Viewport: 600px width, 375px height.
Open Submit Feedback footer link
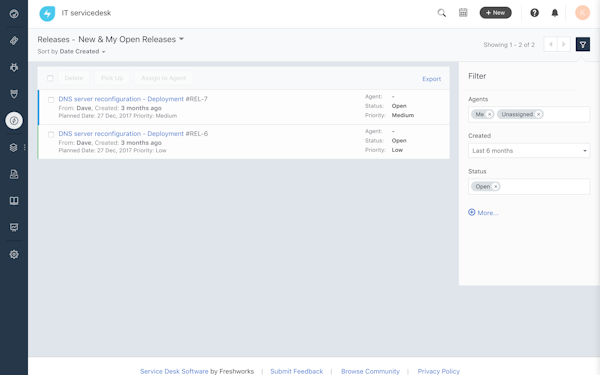(297, 371)
